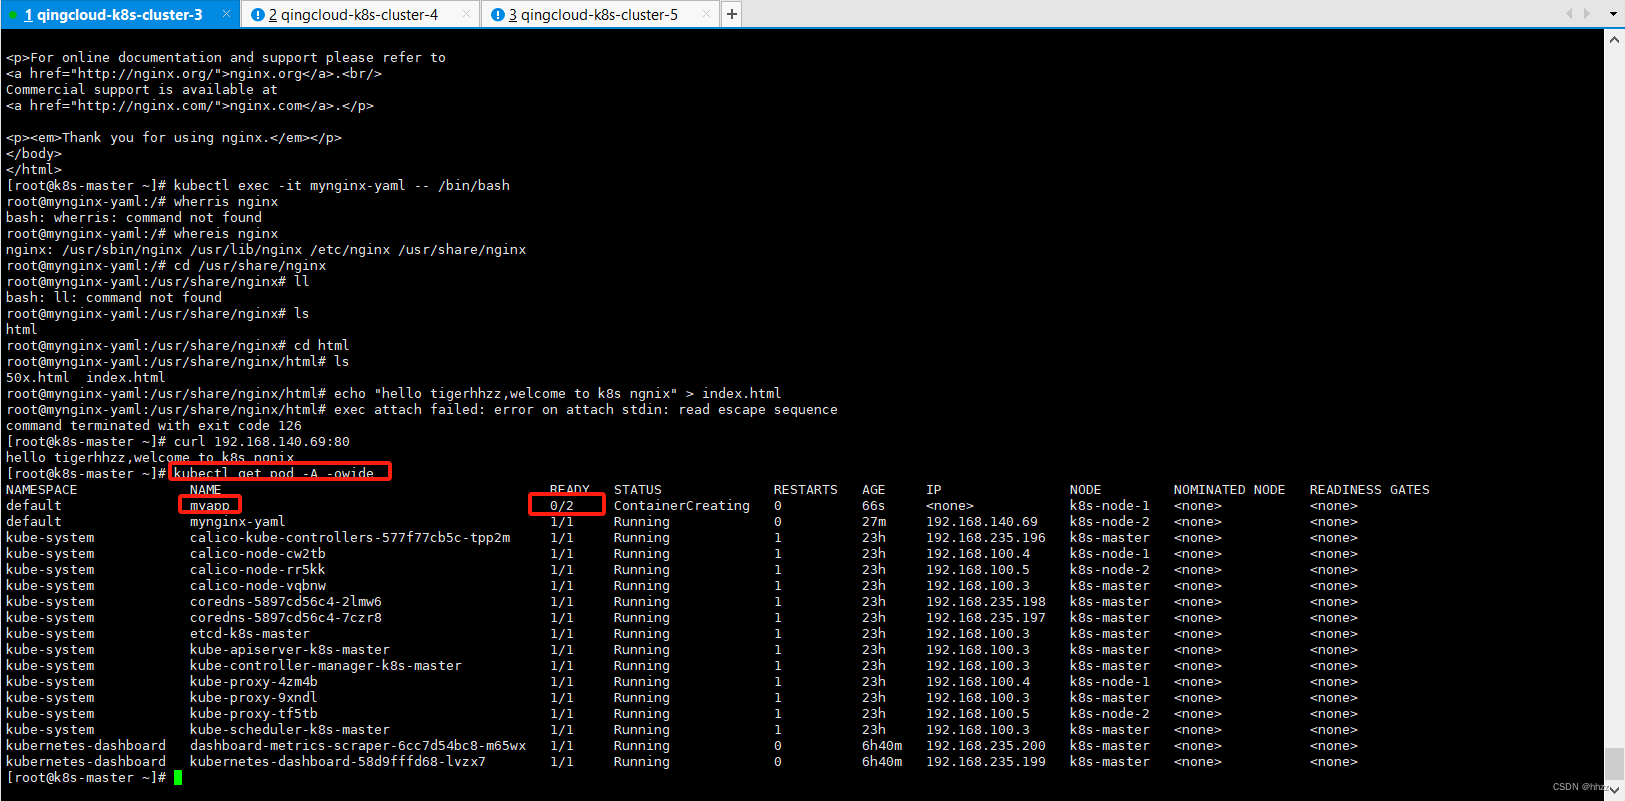Viewport: 1625px width, 801px height.
Task: Select pod name calico-node-cw2tb
Action: (258, 553)
